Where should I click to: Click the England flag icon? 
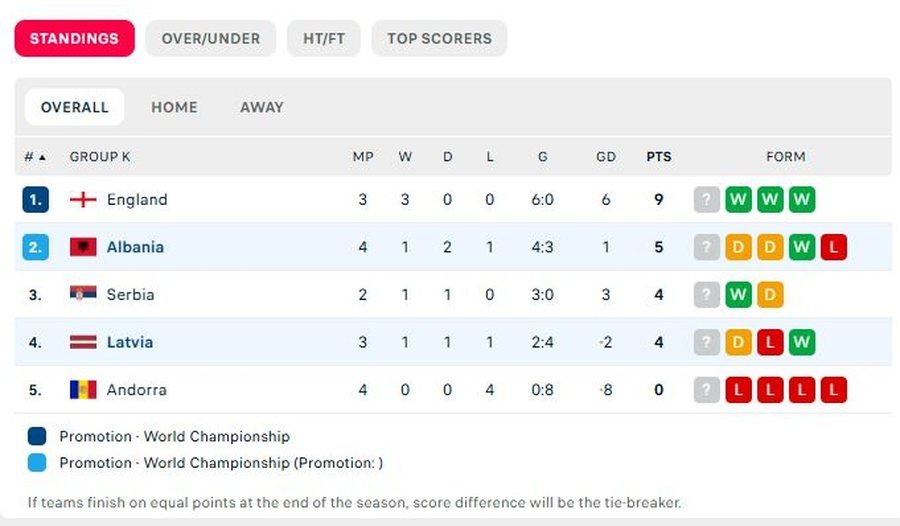pyautogui.click(x=83, y=199)
